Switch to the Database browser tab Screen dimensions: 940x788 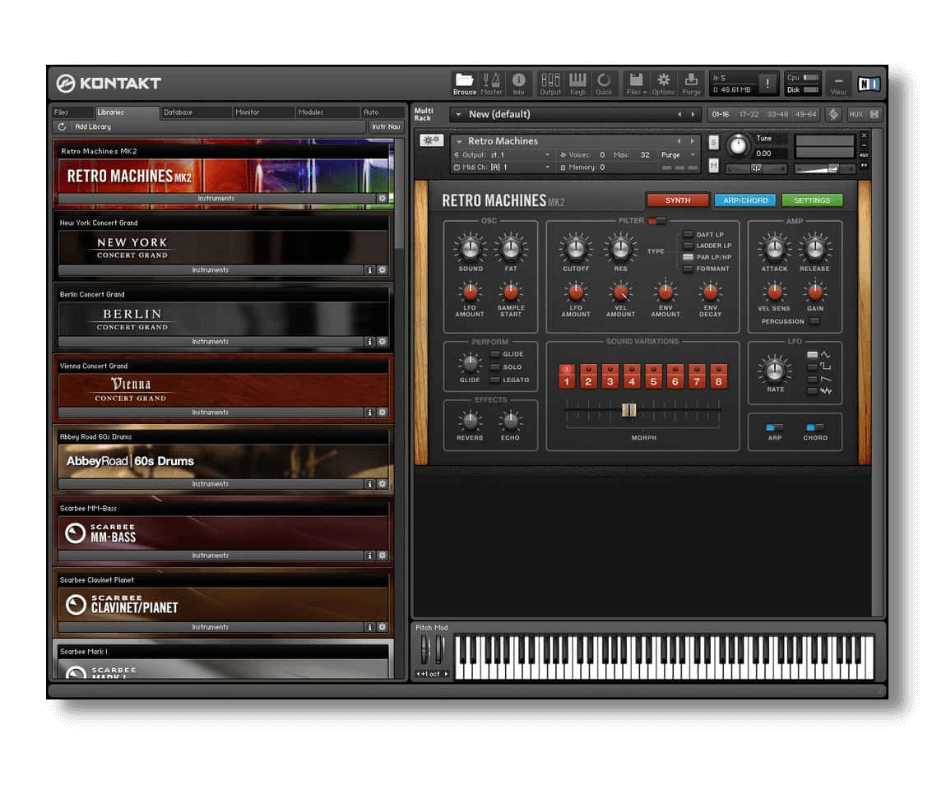(x=178, y=112)
